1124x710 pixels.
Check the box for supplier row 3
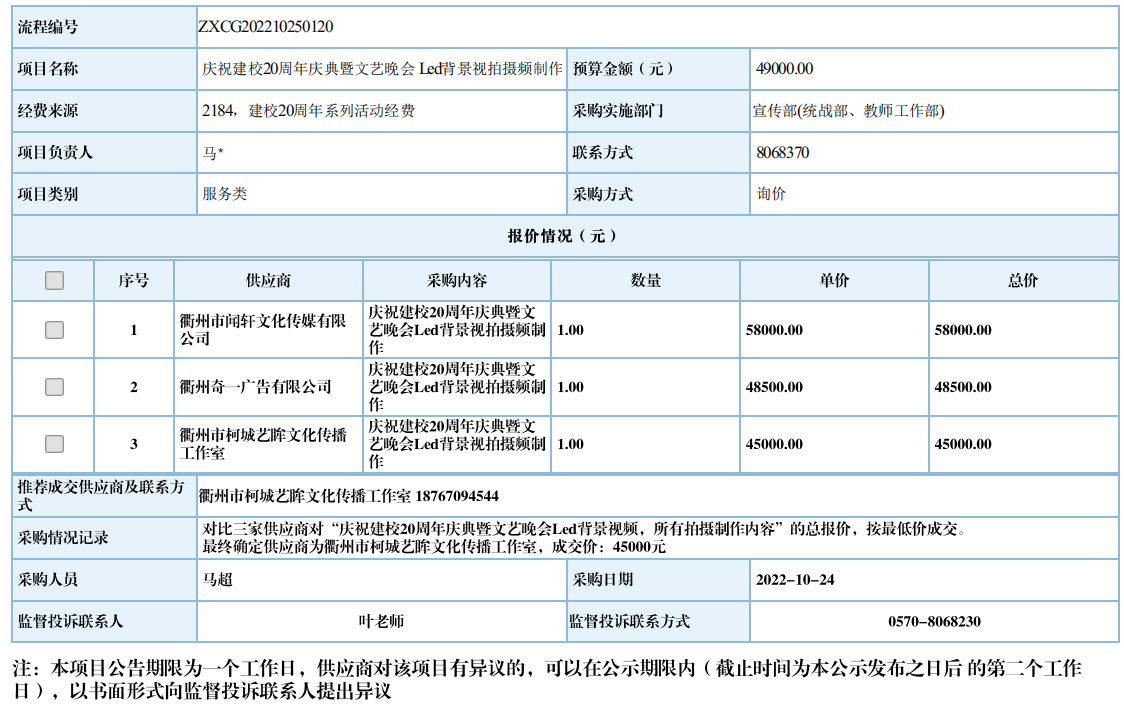[x=54, y=444]
